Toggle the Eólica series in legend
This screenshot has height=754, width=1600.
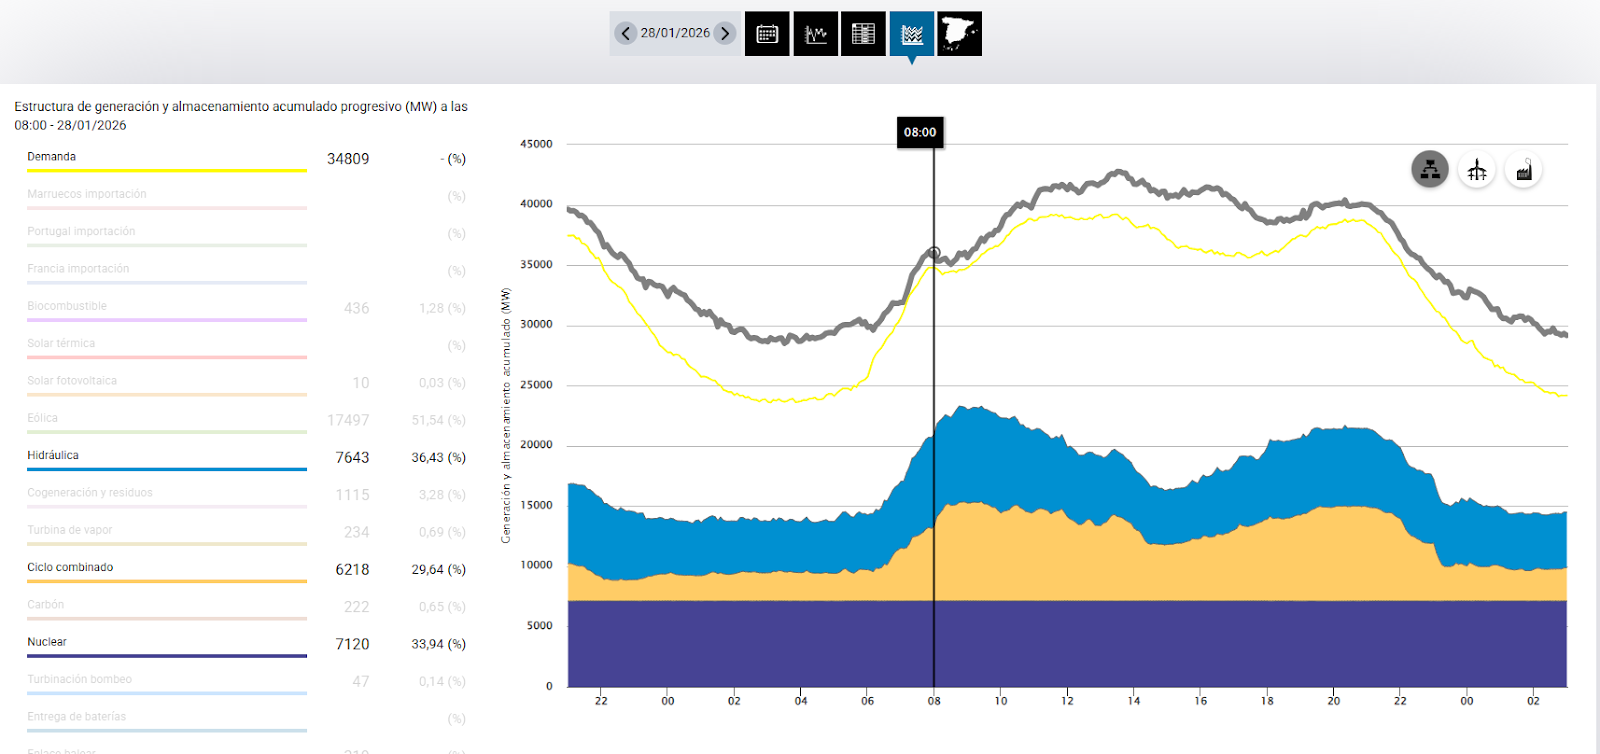pyautogui.click(x=43, y=418)
